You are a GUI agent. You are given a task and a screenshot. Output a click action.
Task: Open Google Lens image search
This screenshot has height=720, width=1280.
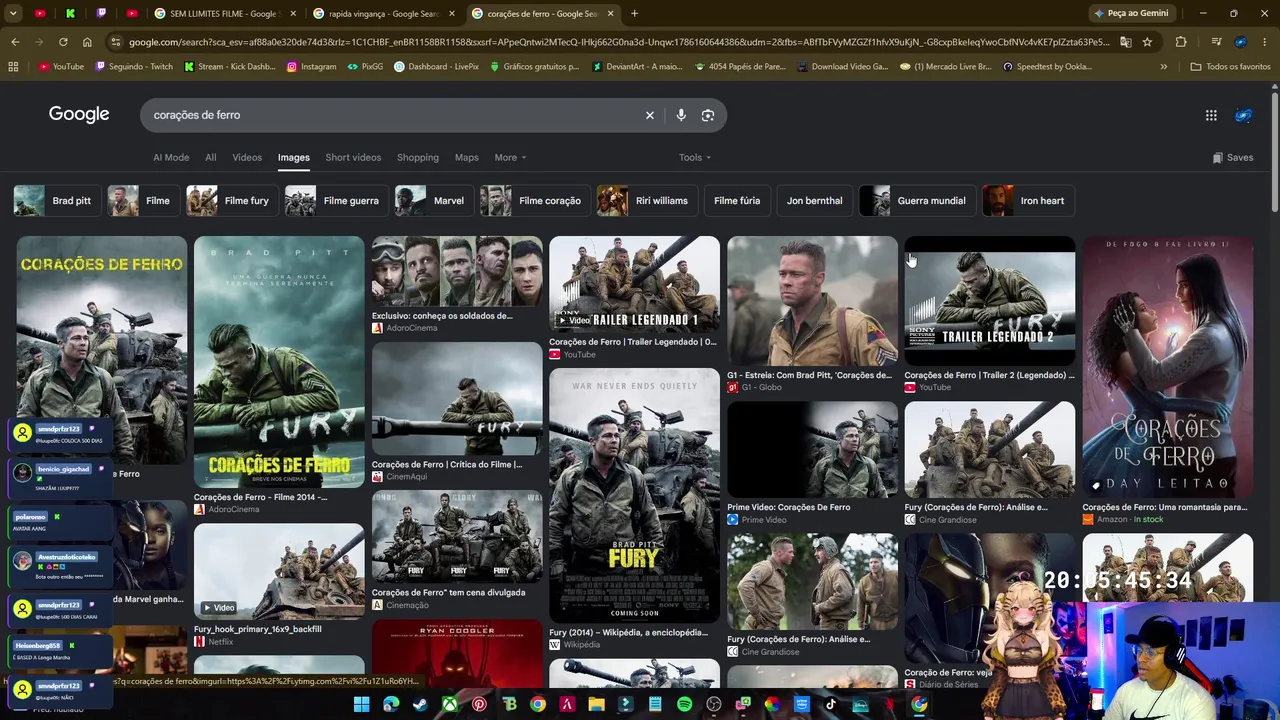click(x=708, y=115)
